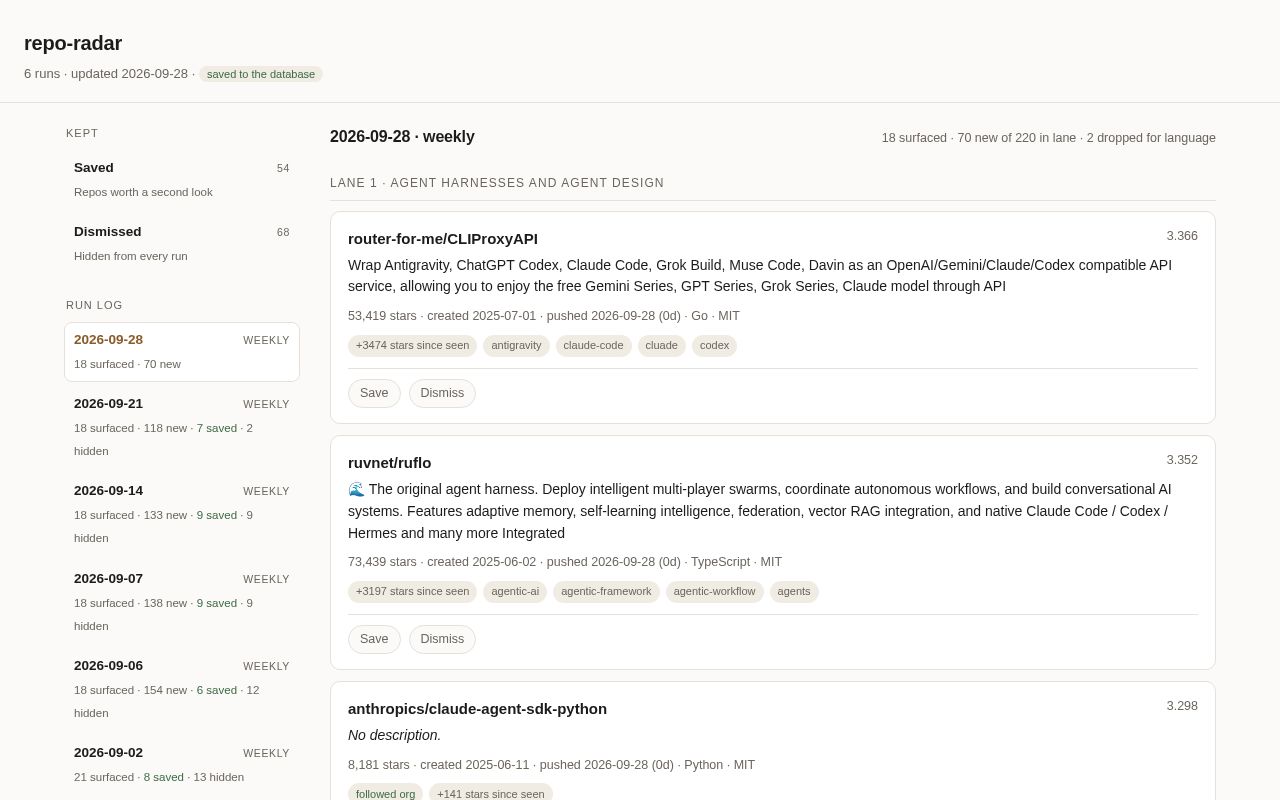
Task: Click the repo-radar page title
Action: pos(73,43)
